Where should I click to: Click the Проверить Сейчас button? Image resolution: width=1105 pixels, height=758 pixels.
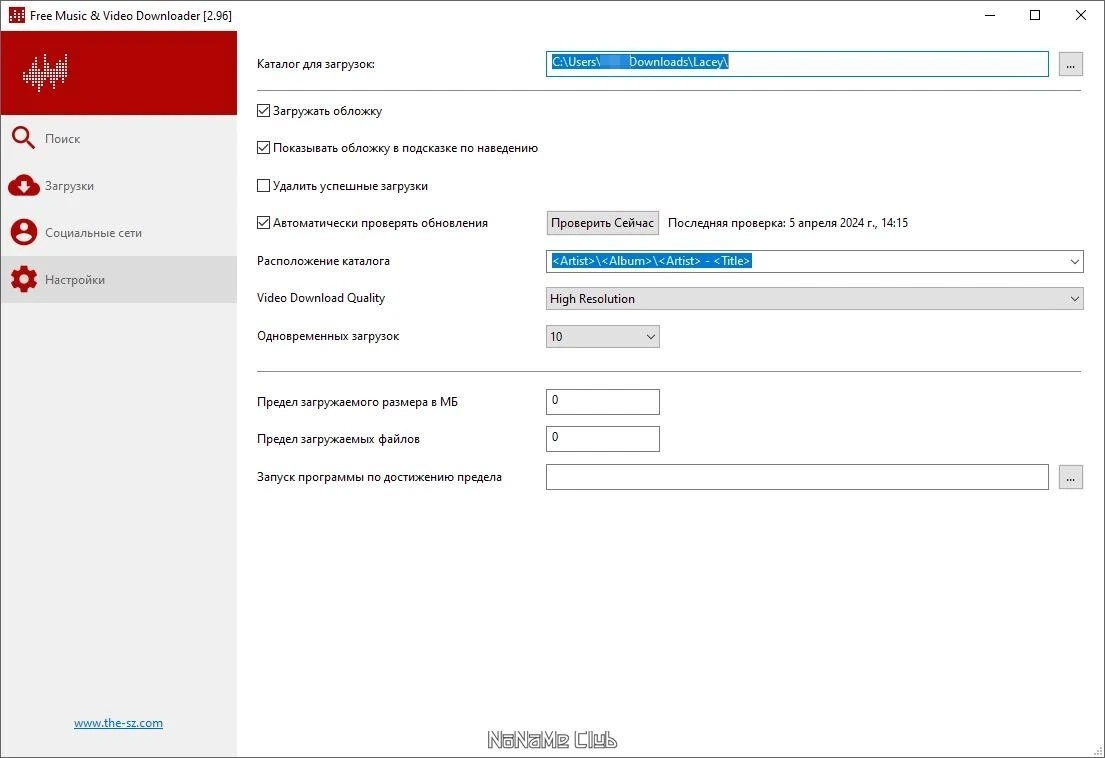point(603,223)
